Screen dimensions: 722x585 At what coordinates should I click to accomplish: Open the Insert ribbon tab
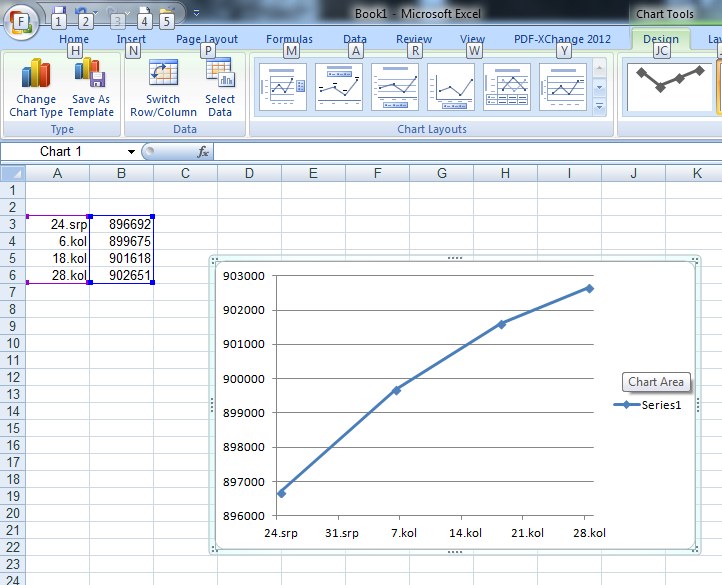pos(131,39)
